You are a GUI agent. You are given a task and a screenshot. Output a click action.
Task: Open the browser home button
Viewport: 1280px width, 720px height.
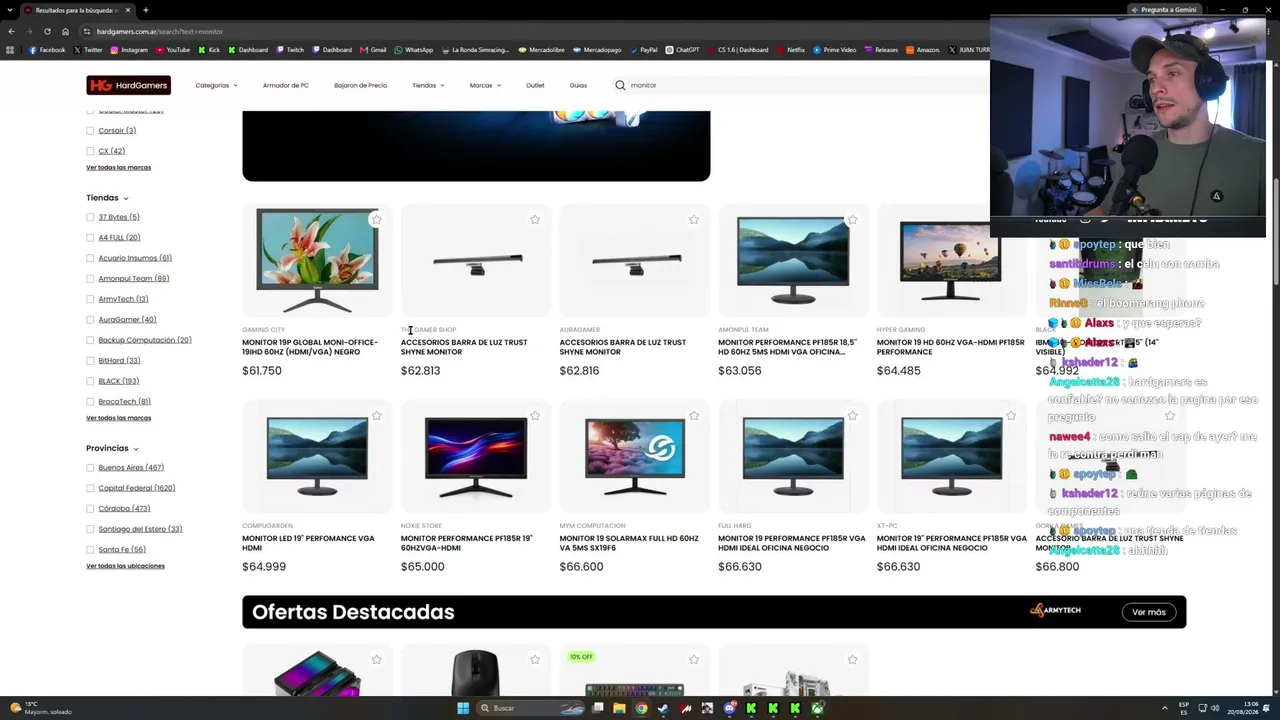65,31
